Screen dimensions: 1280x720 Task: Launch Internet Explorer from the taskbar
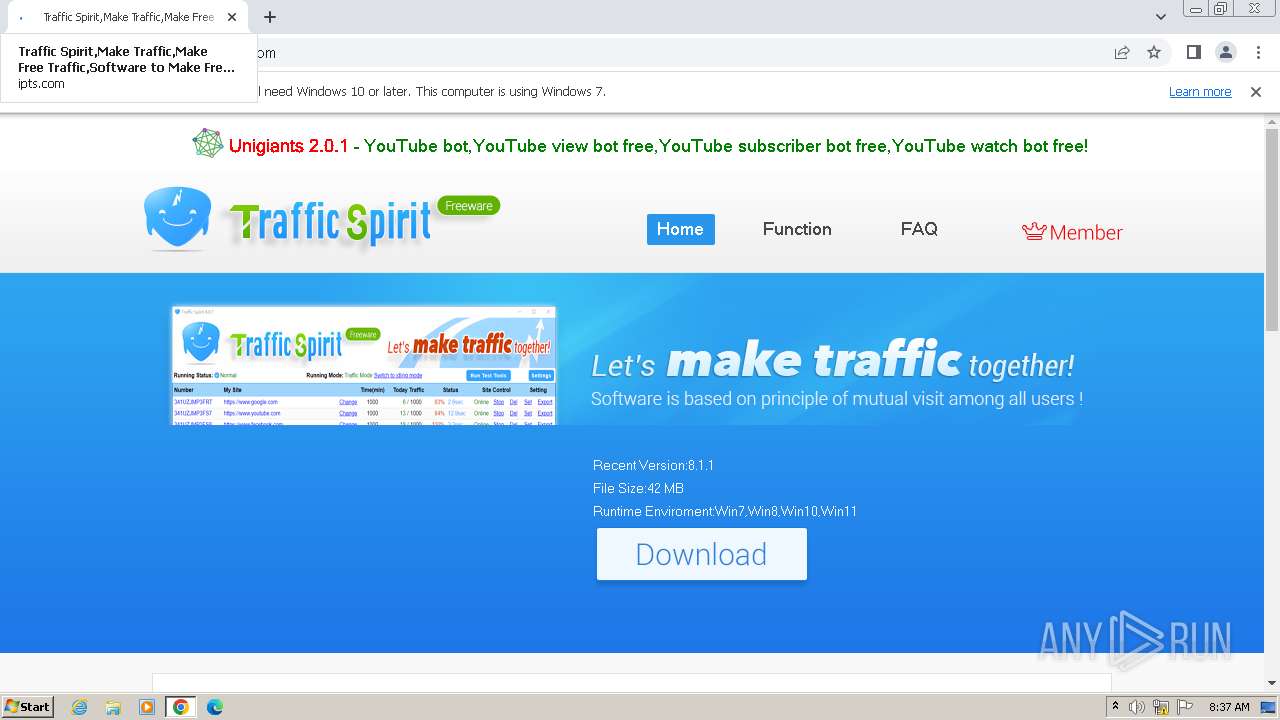point(80,707)
